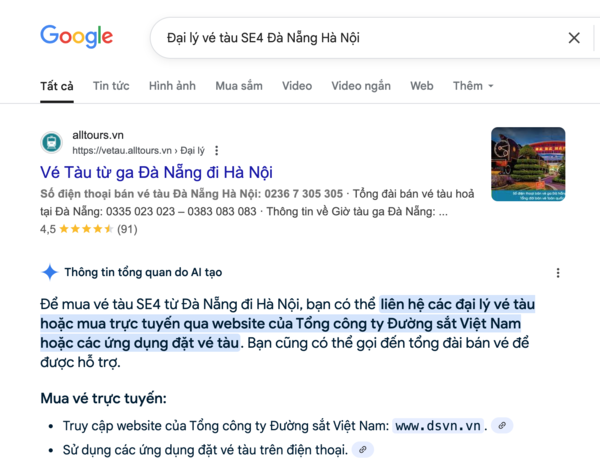This screenshot has width=600, height=458.
Task: Click link icon after www.dsvn.vn
Action: click(502, 425)
